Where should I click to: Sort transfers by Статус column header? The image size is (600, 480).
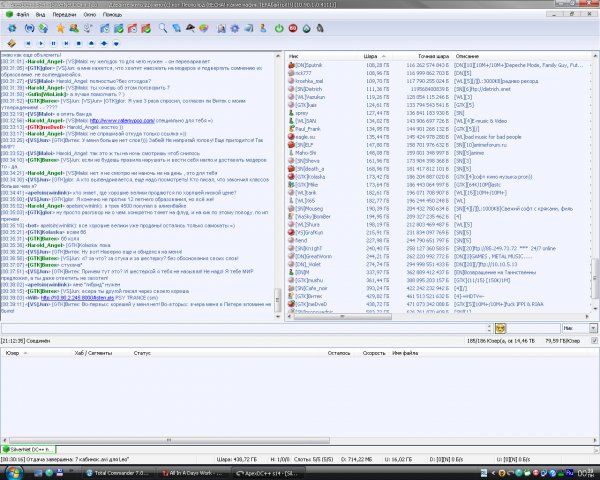click(142, 352)
